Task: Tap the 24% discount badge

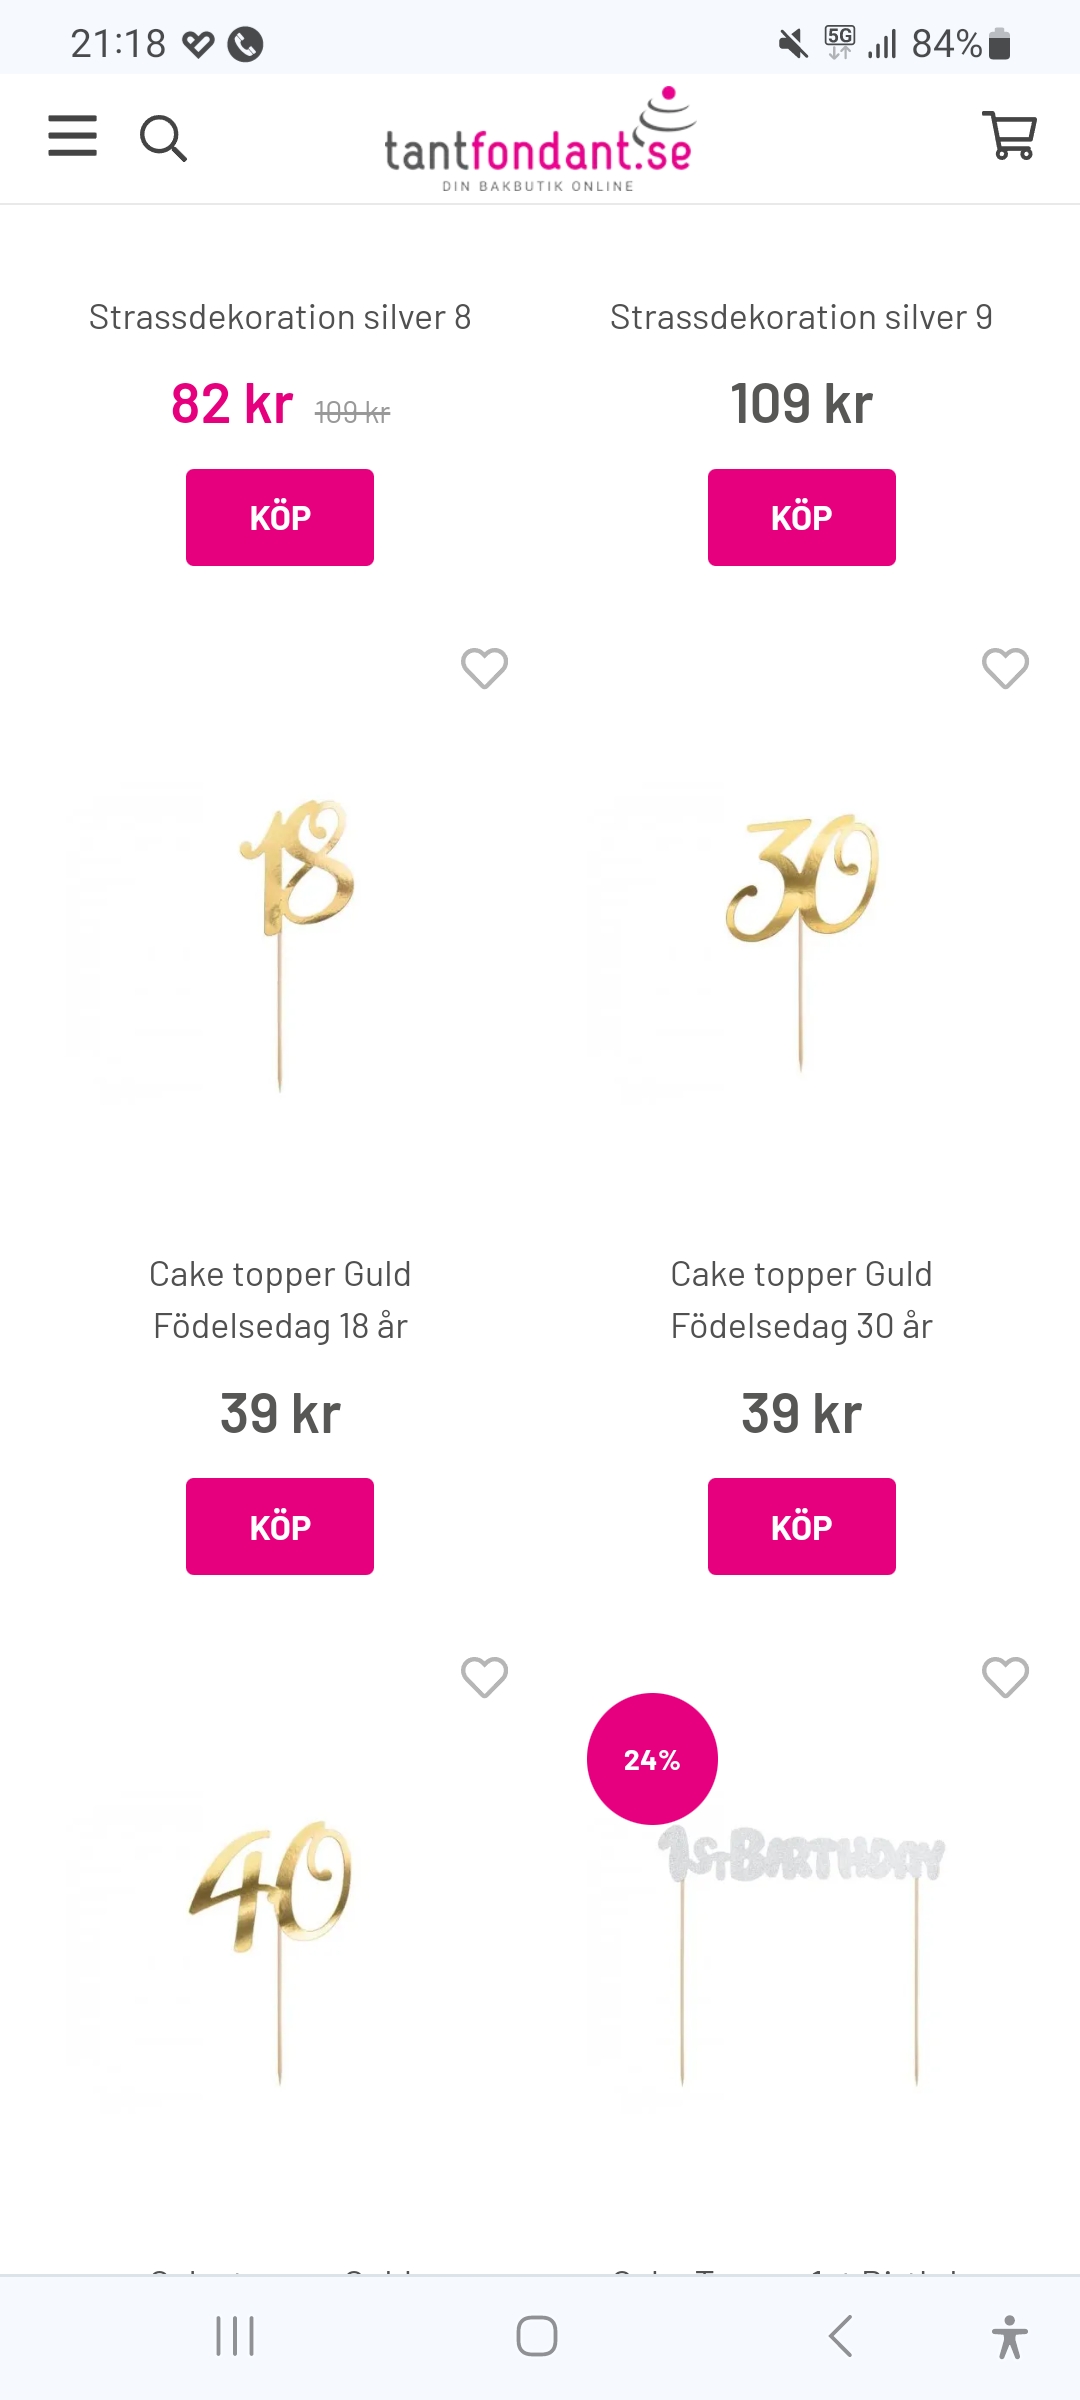Action: [652, 1759]
